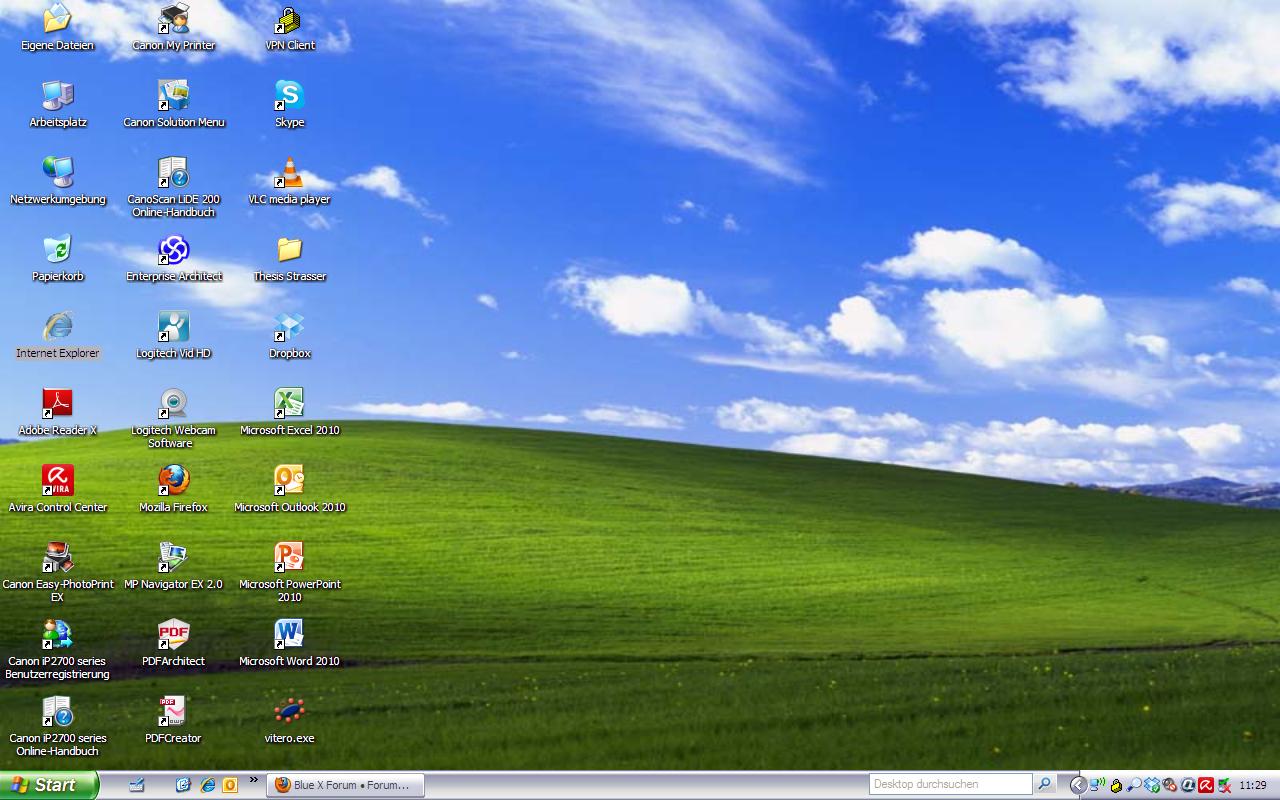Click the taskbar clock showing 11:29

point(1253,785)
